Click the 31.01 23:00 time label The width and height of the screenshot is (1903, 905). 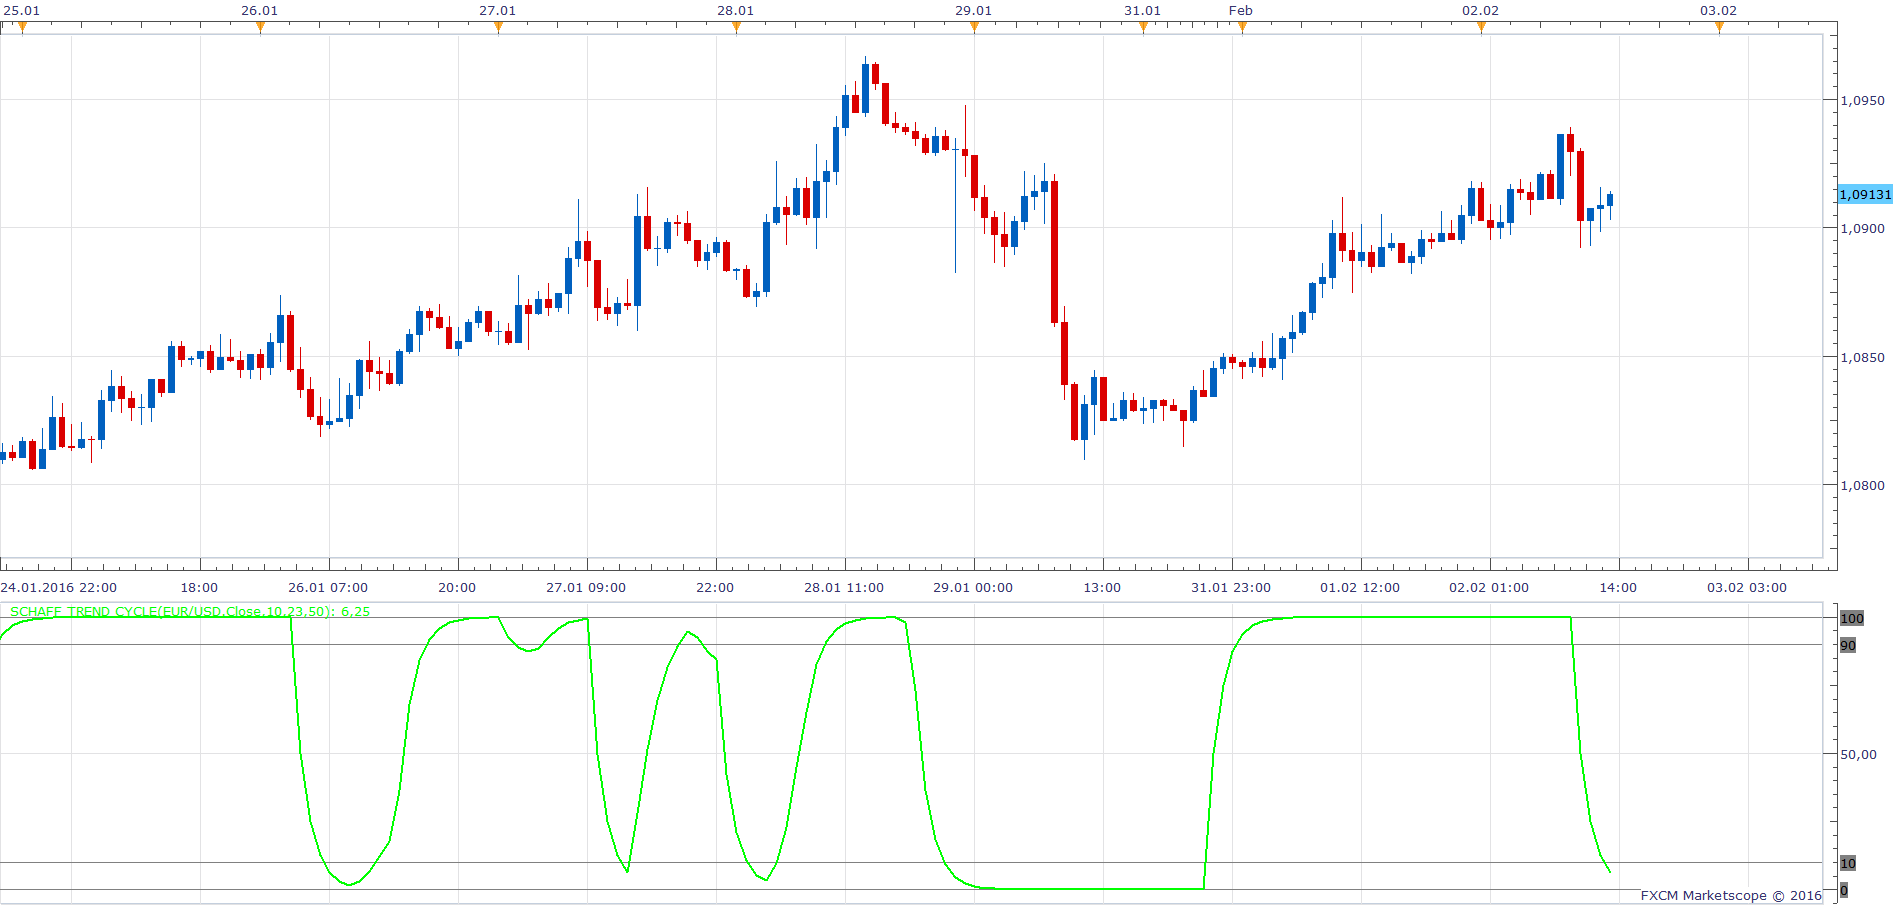[1231, 587]
